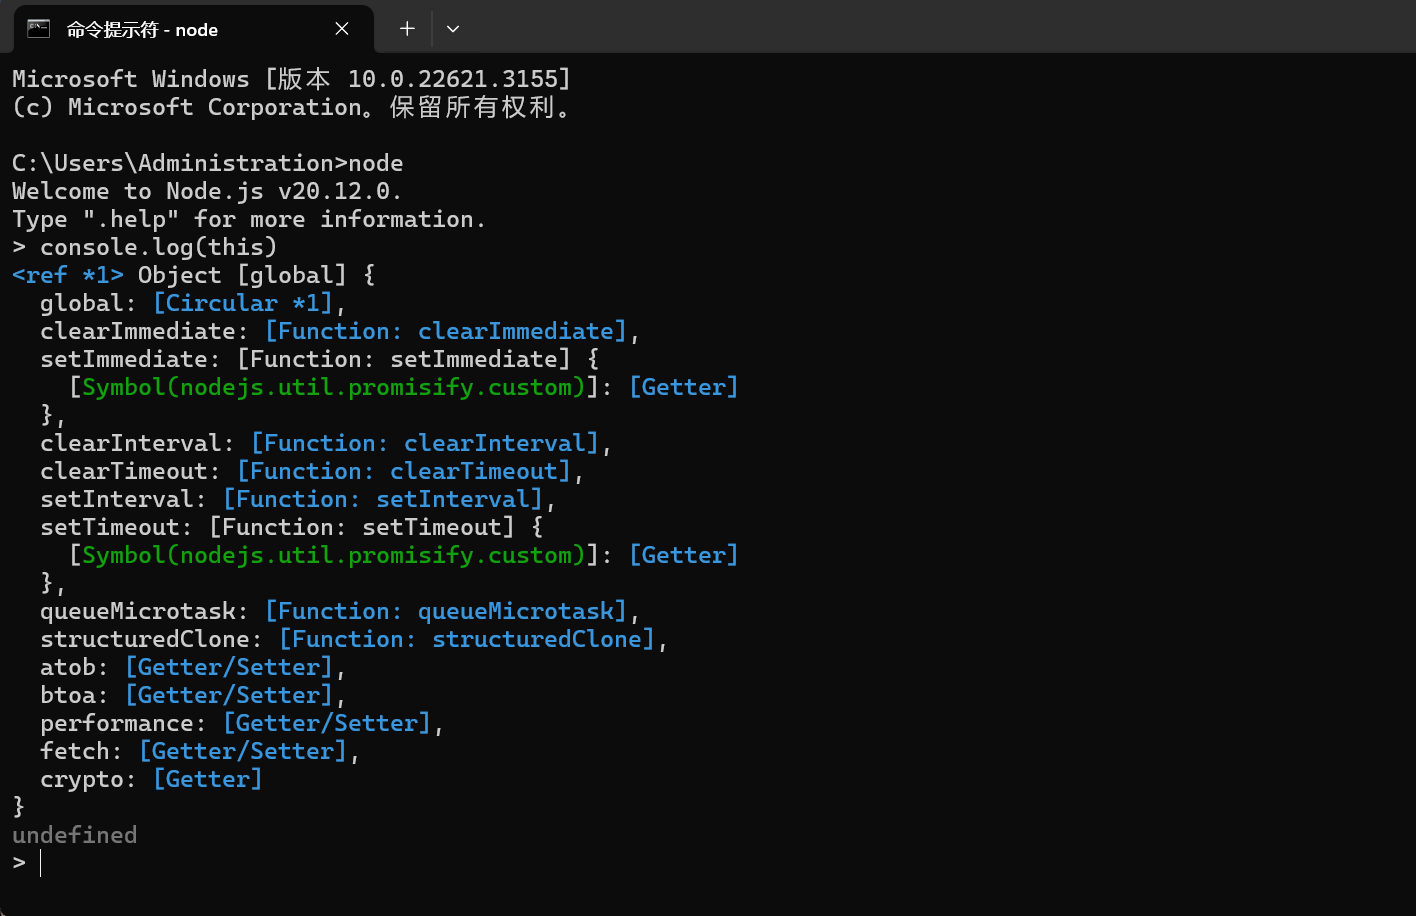1416x916 pixels.
Task: Click the "Object [global] {" text
Action: pyautogui.click(x=257, y=275)
